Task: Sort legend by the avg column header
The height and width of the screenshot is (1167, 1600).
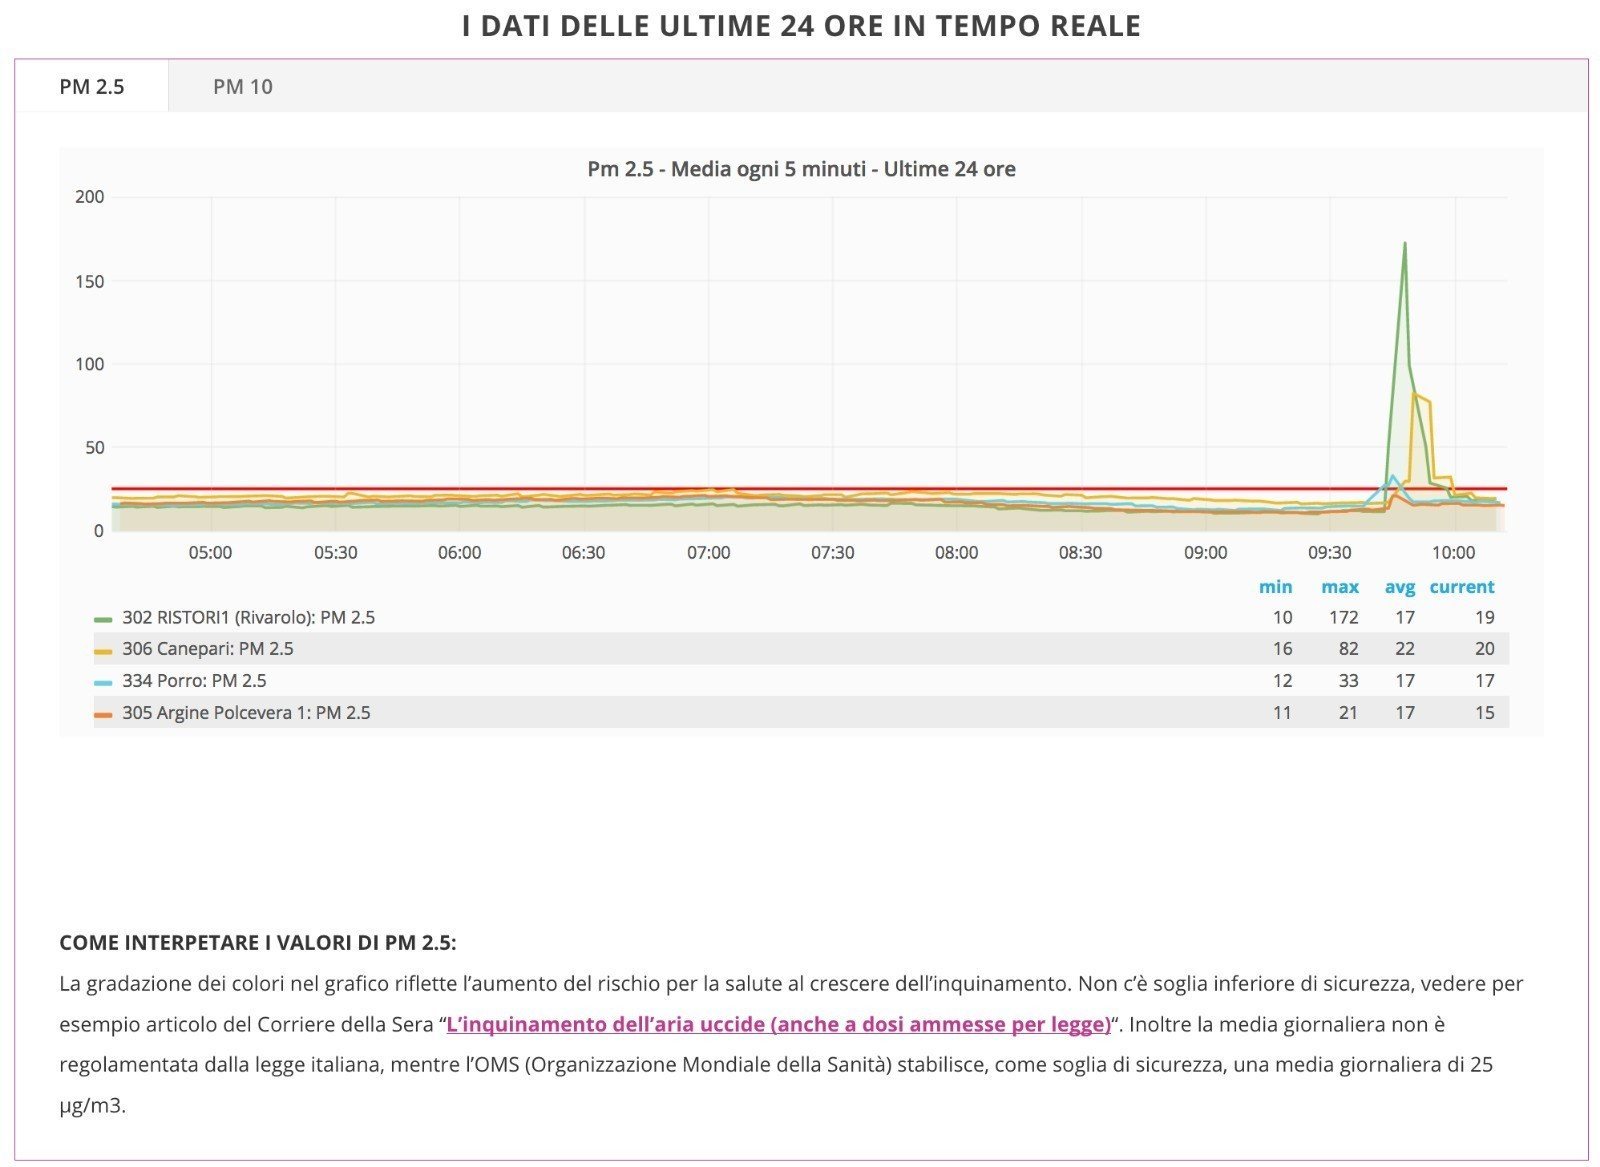Action: coord(1400,587)
